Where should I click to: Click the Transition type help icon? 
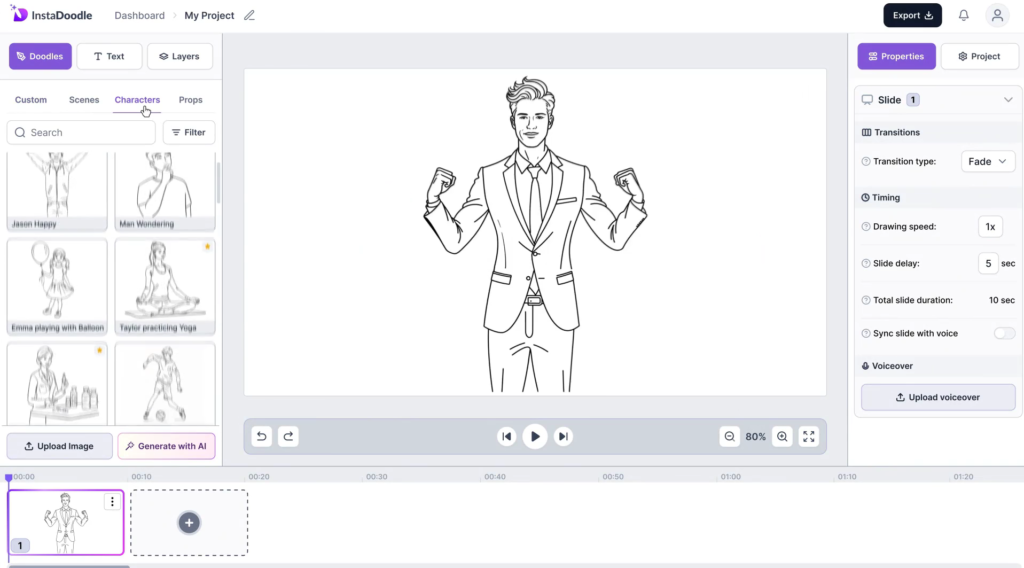coord(866,161)
